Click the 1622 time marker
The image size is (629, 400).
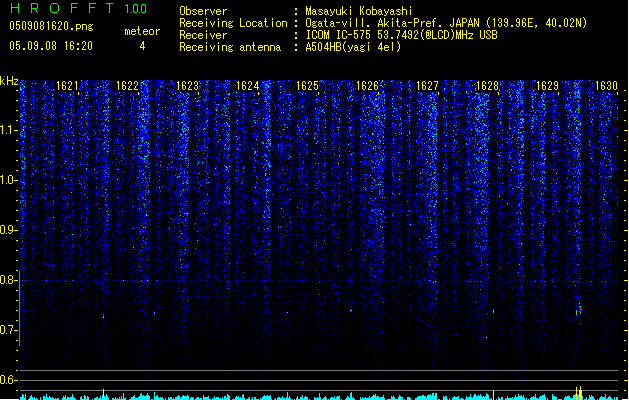[x=127, y=86]
